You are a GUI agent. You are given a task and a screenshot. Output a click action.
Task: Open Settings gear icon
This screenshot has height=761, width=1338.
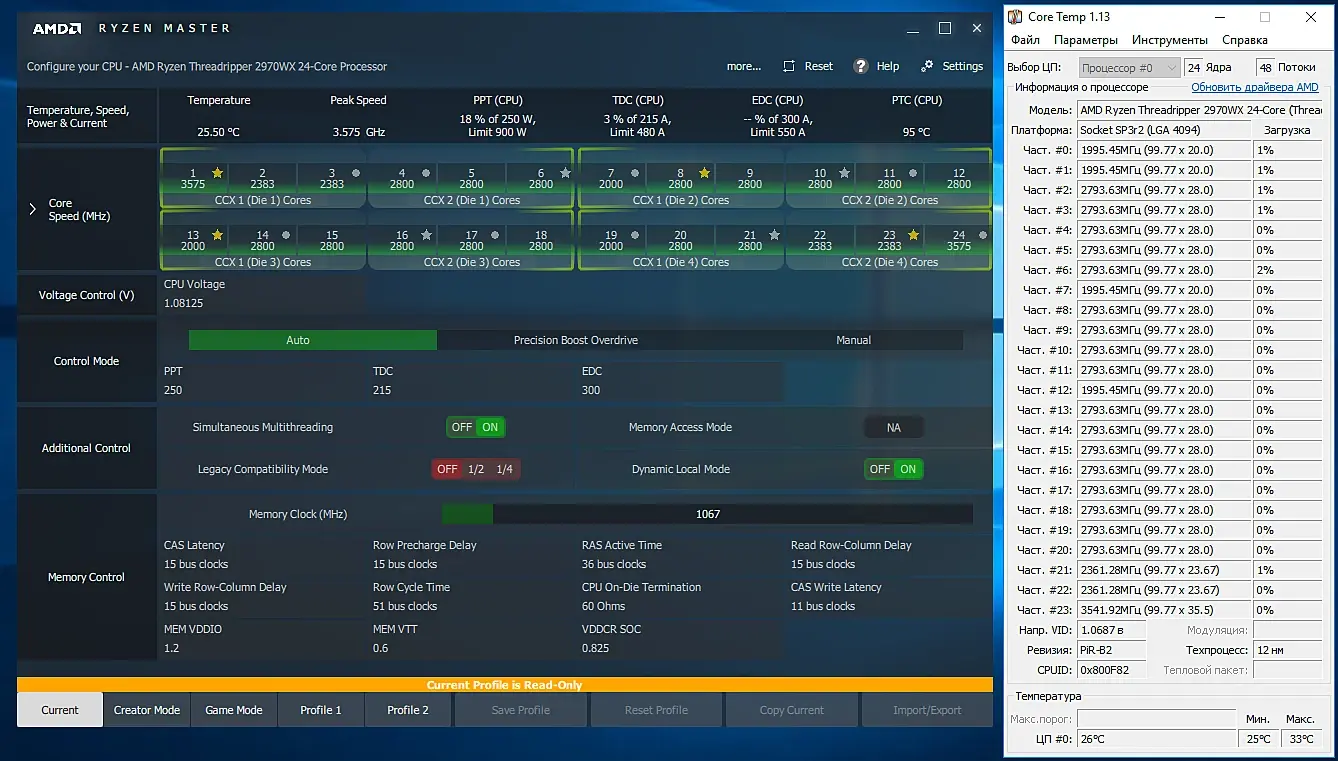(x=927, y=66)
